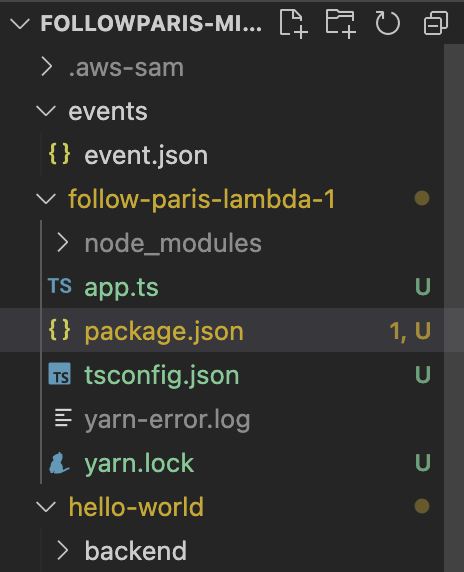Click the log lines icon beside yarn-error.log
464x572 pixels.
pos(63,418)
